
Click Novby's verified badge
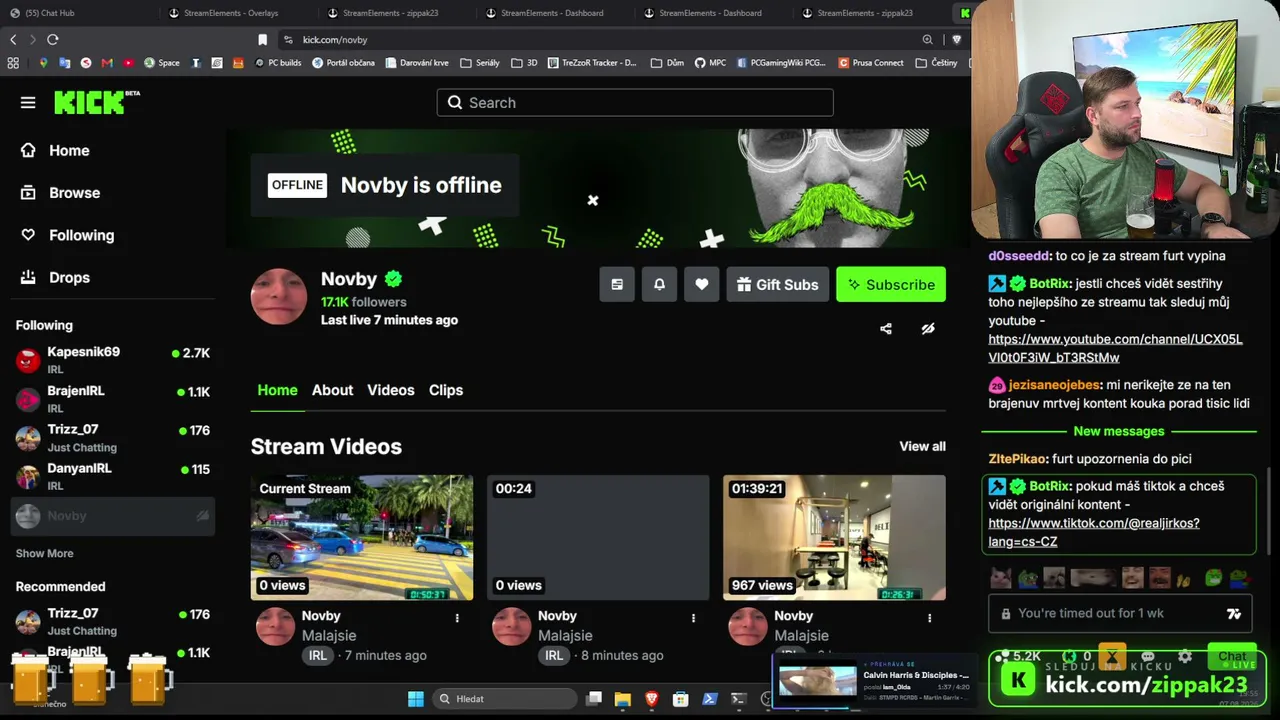click(394, 279)
